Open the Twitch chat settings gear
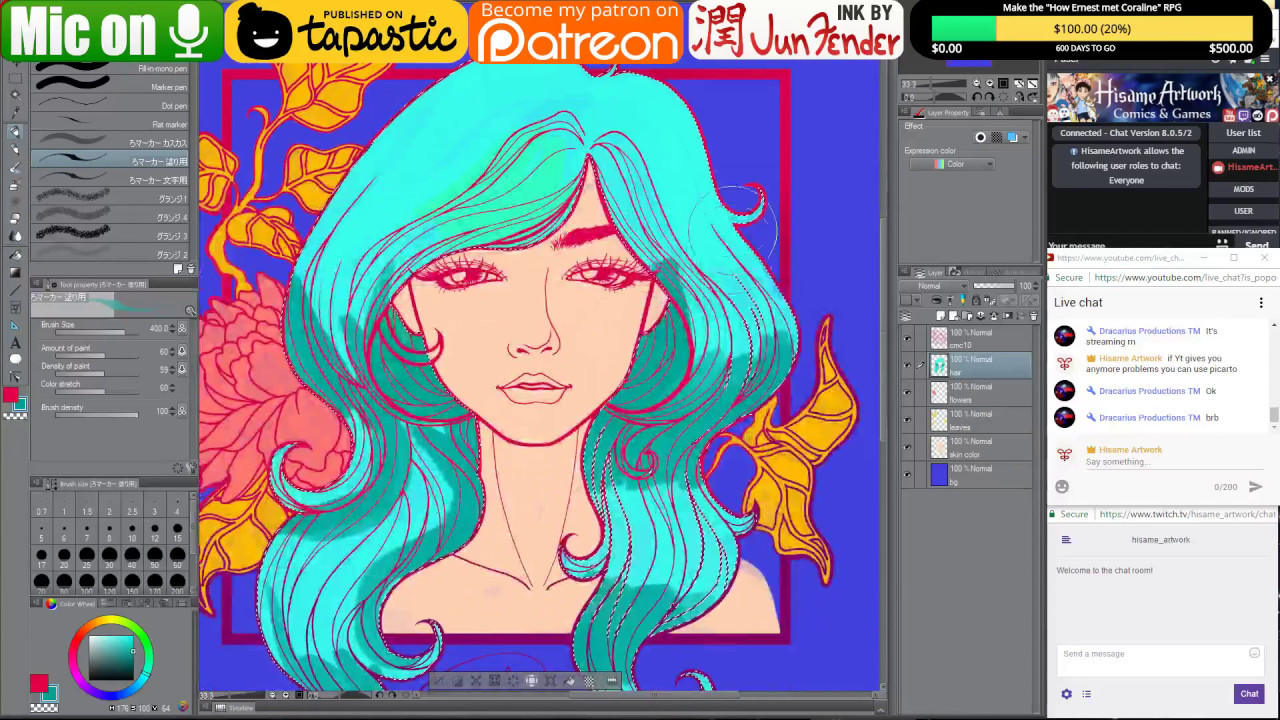The image size is (1280, 720). pos(1066,694)
